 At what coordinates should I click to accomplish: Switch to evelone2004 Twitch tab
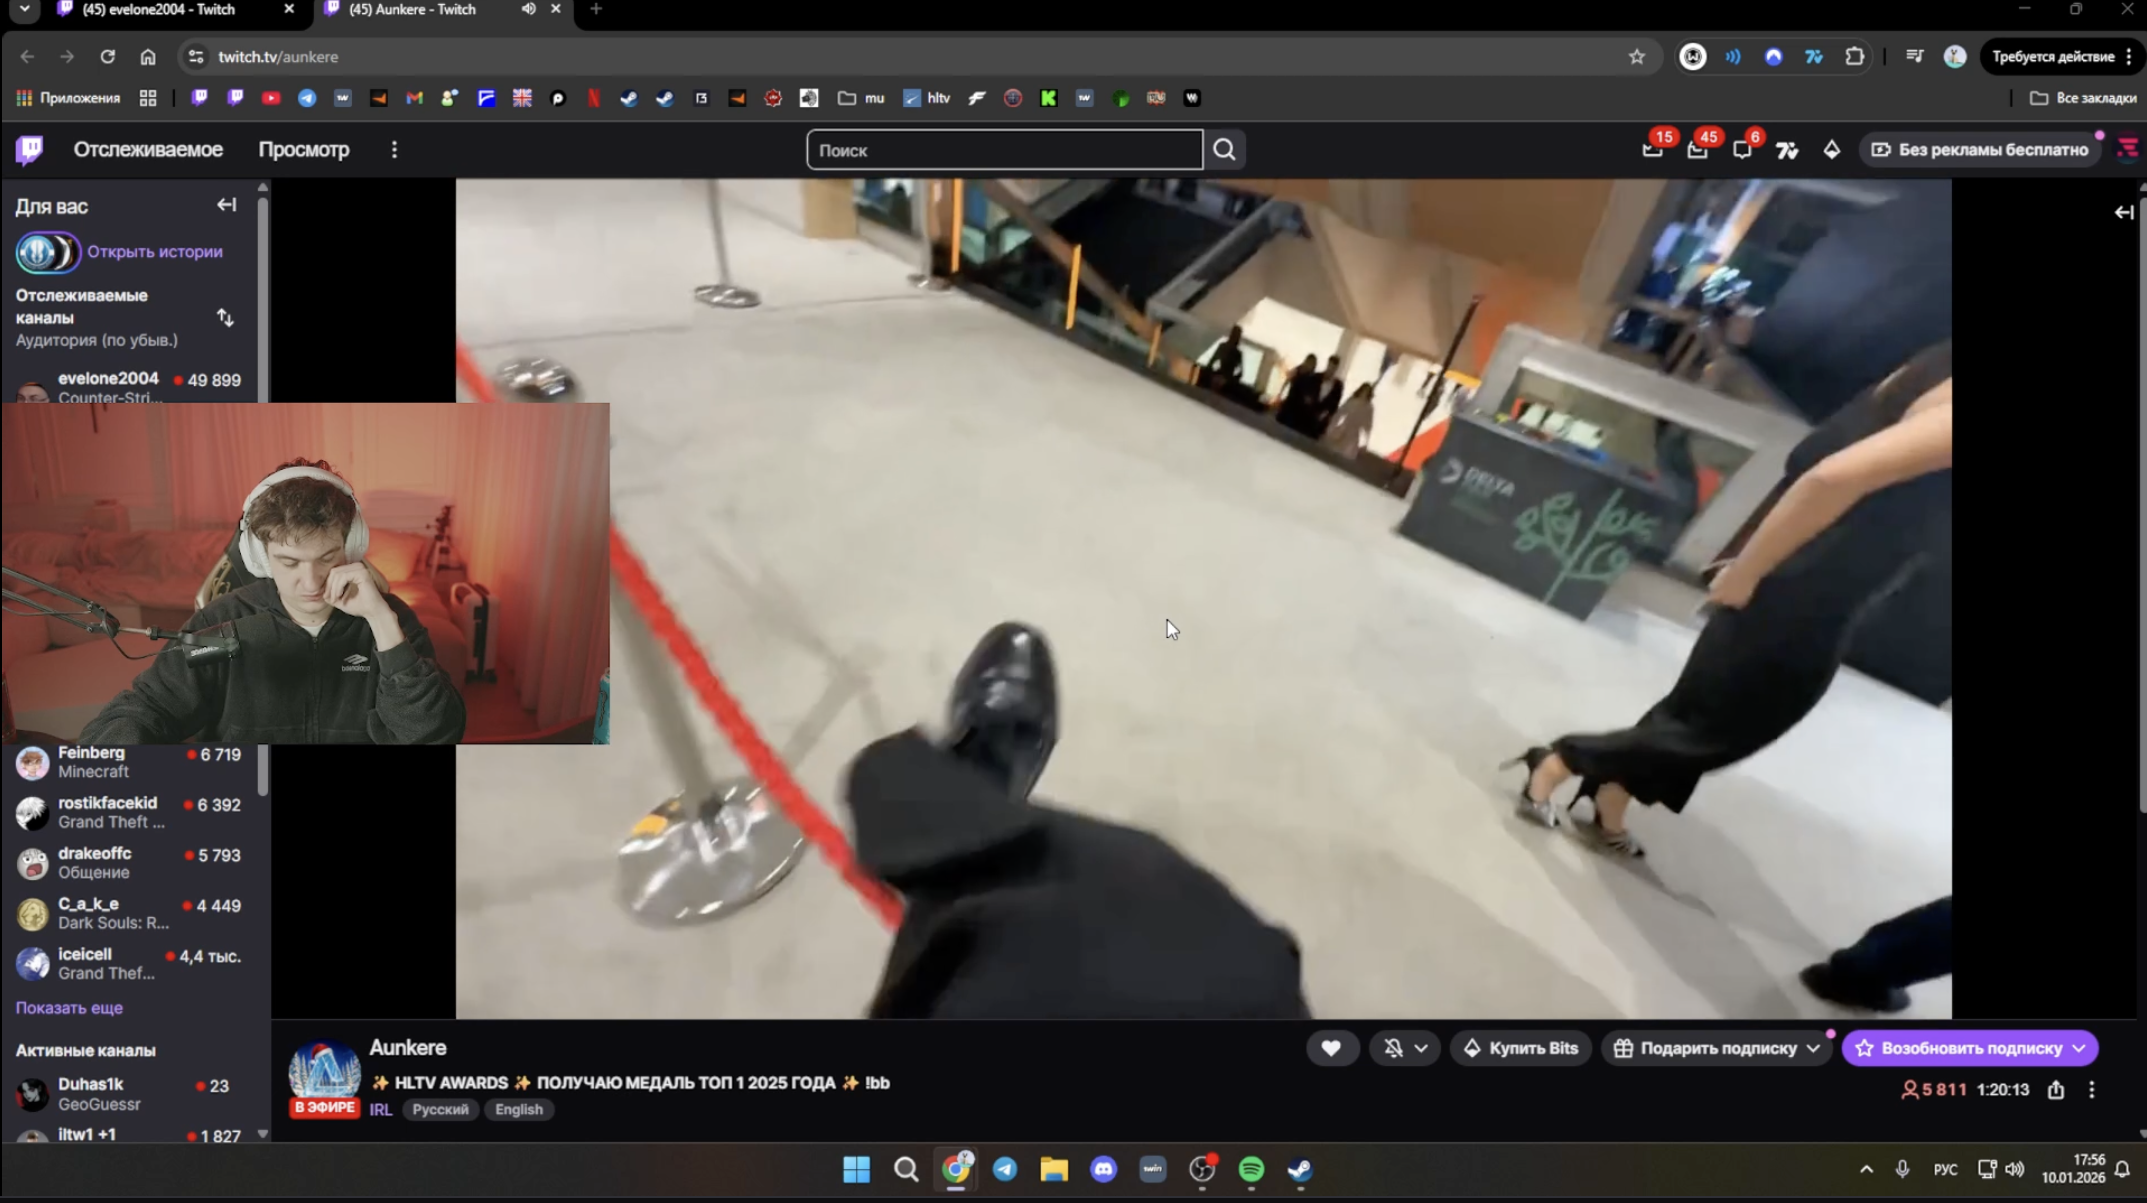pos(160,9)
